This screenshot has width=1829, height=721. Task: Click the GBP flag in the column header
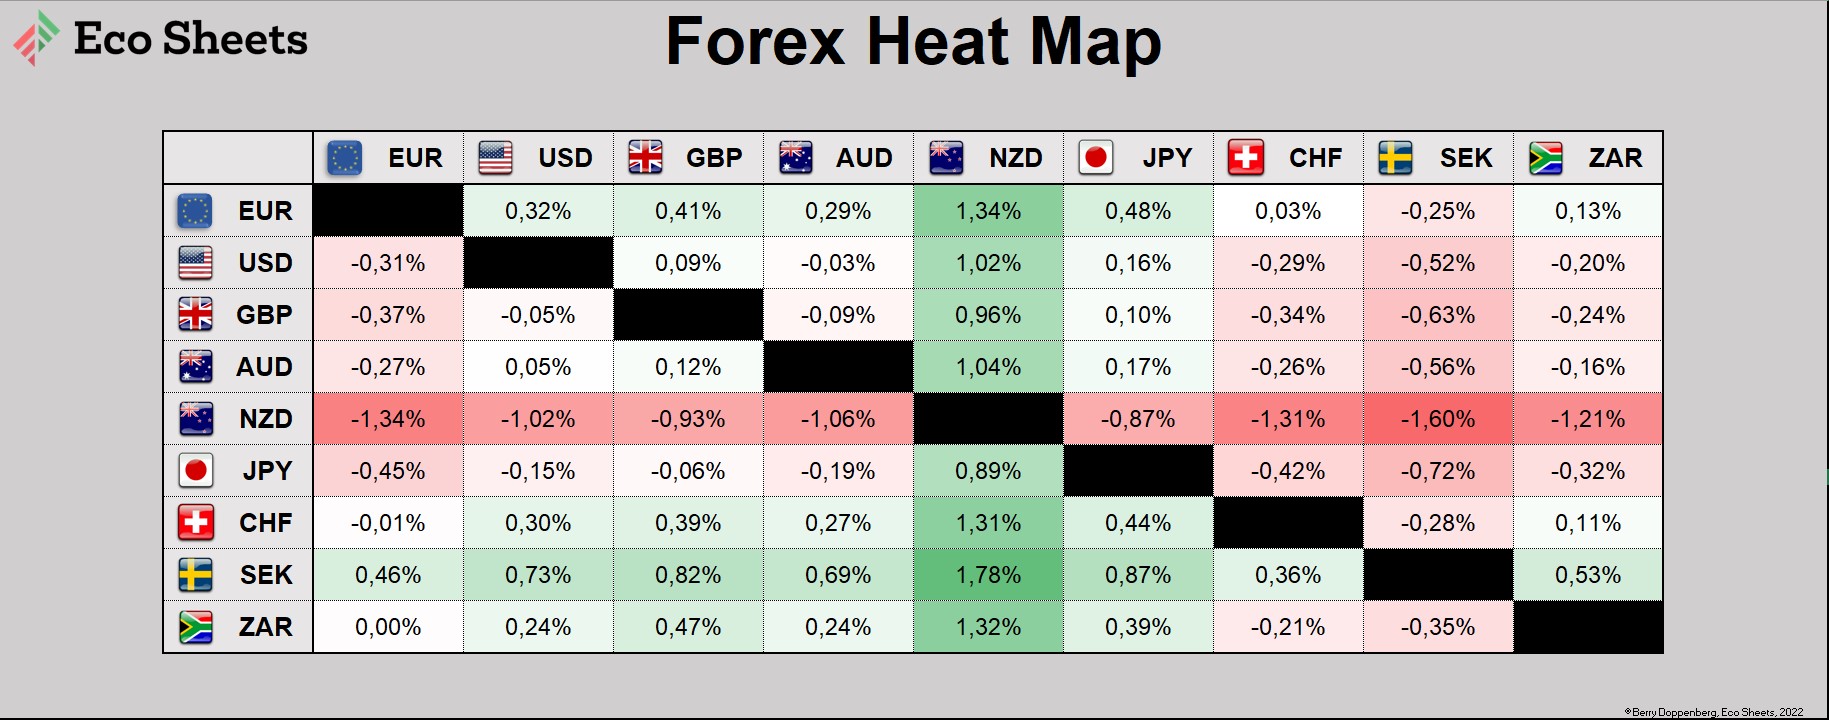645,158
